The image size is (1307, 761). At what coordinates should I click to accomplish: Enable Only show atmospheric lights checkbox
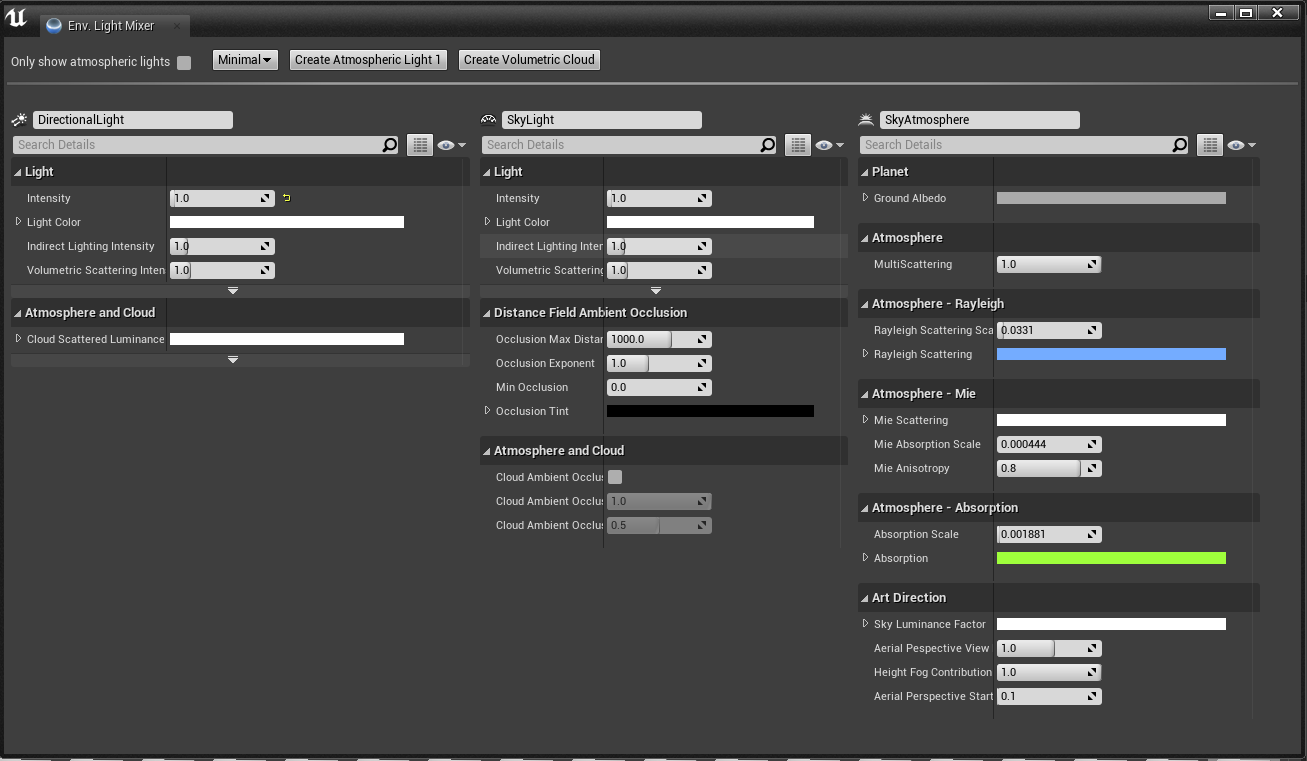pyautogui.click(x=184, y=62)
